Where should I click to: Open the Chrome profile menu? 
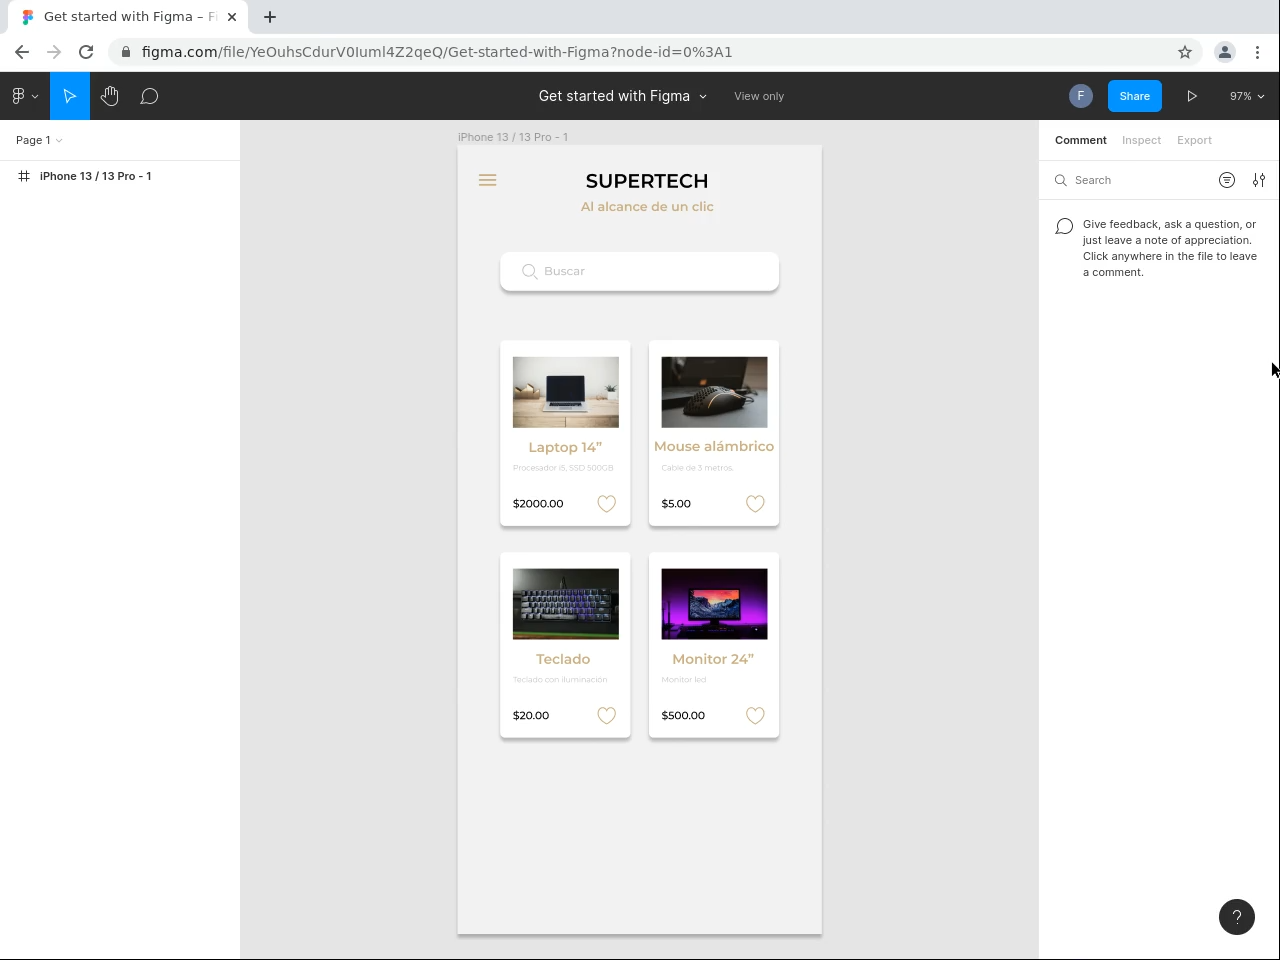coord(1225,52)
